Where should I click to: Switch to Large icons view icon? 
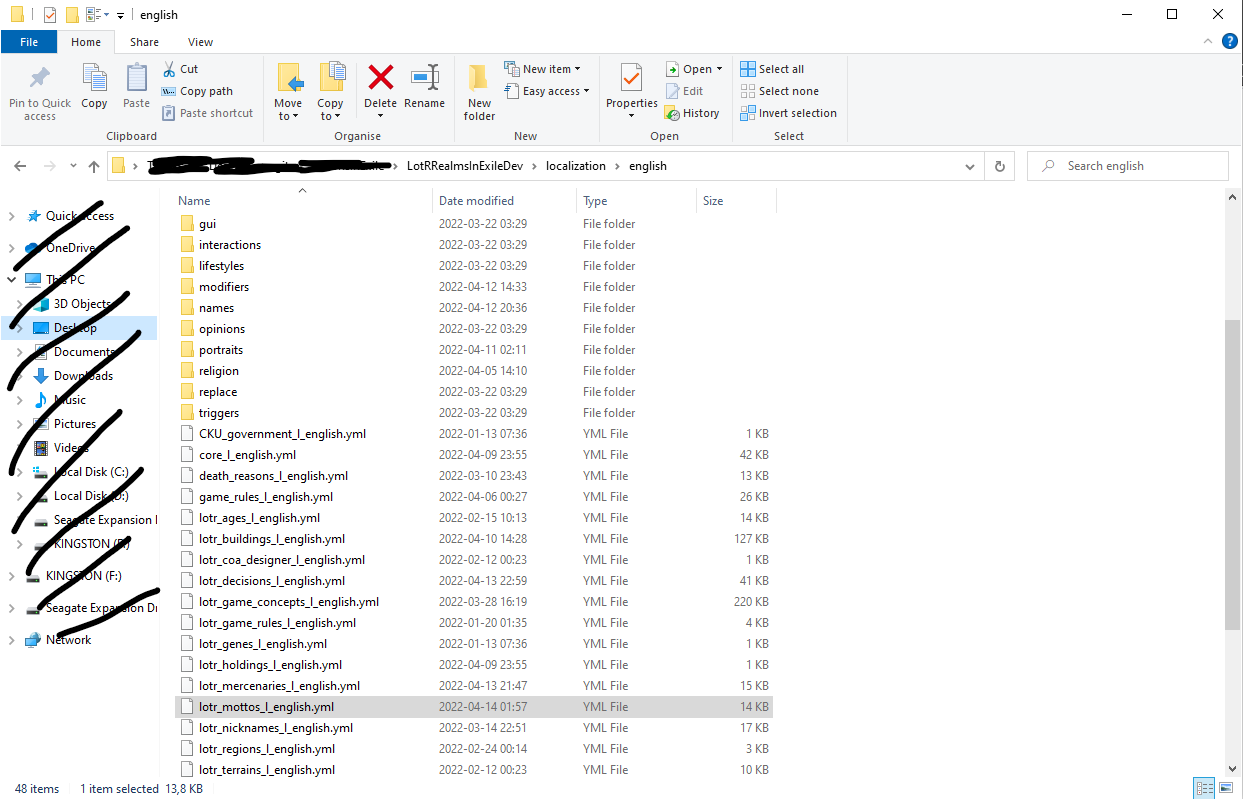click(1226, 788)
